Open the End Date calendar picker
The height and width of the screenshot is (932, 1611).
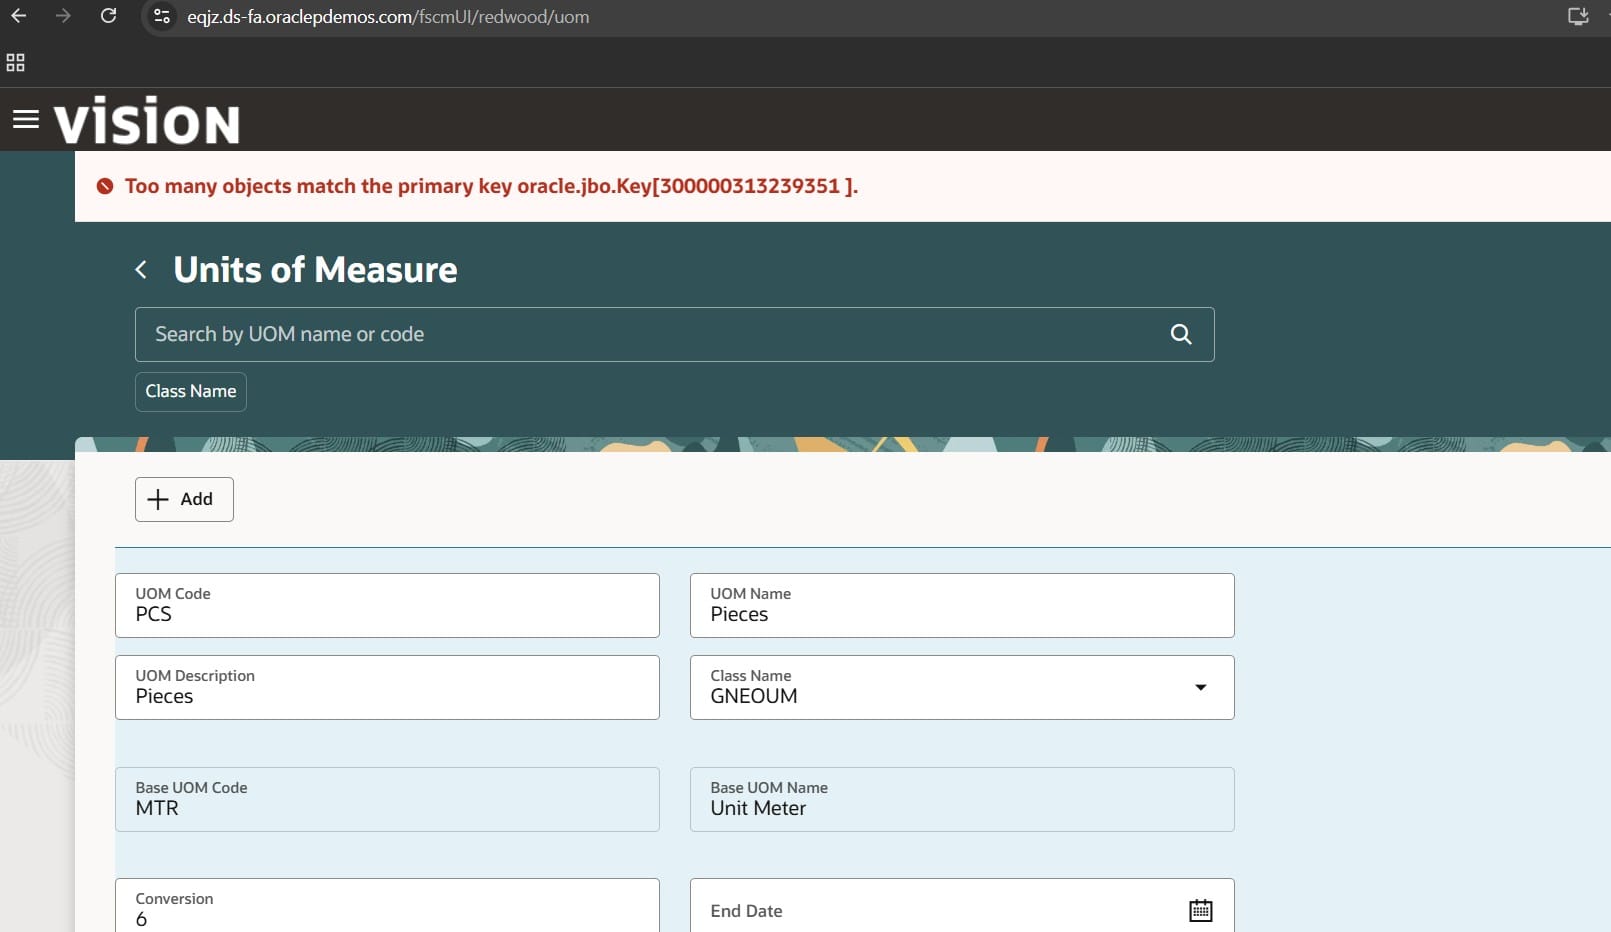(x=1200, y=910)
